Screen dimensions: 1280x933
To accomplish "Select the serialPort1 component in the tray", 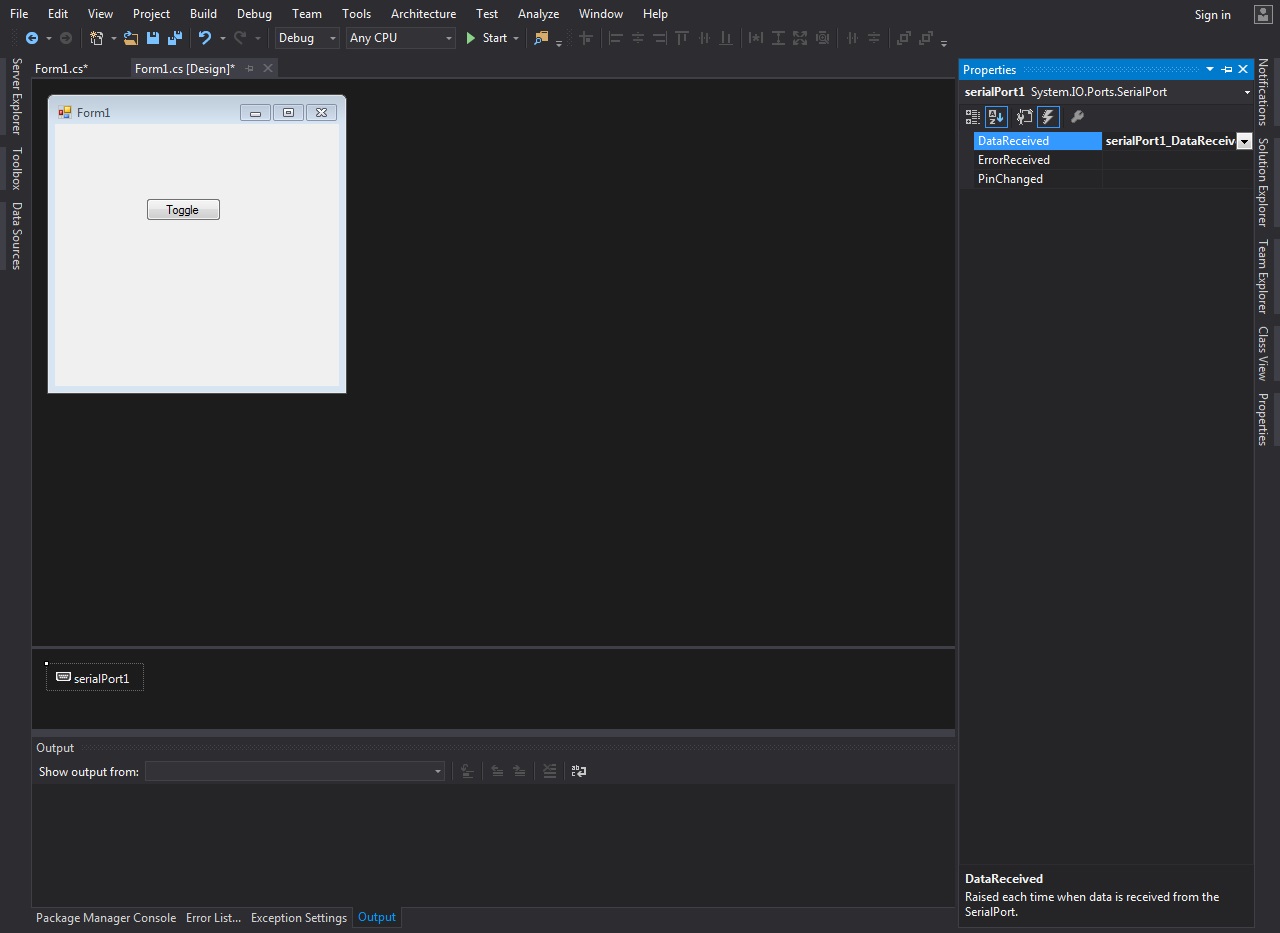I will pos(95,678).
